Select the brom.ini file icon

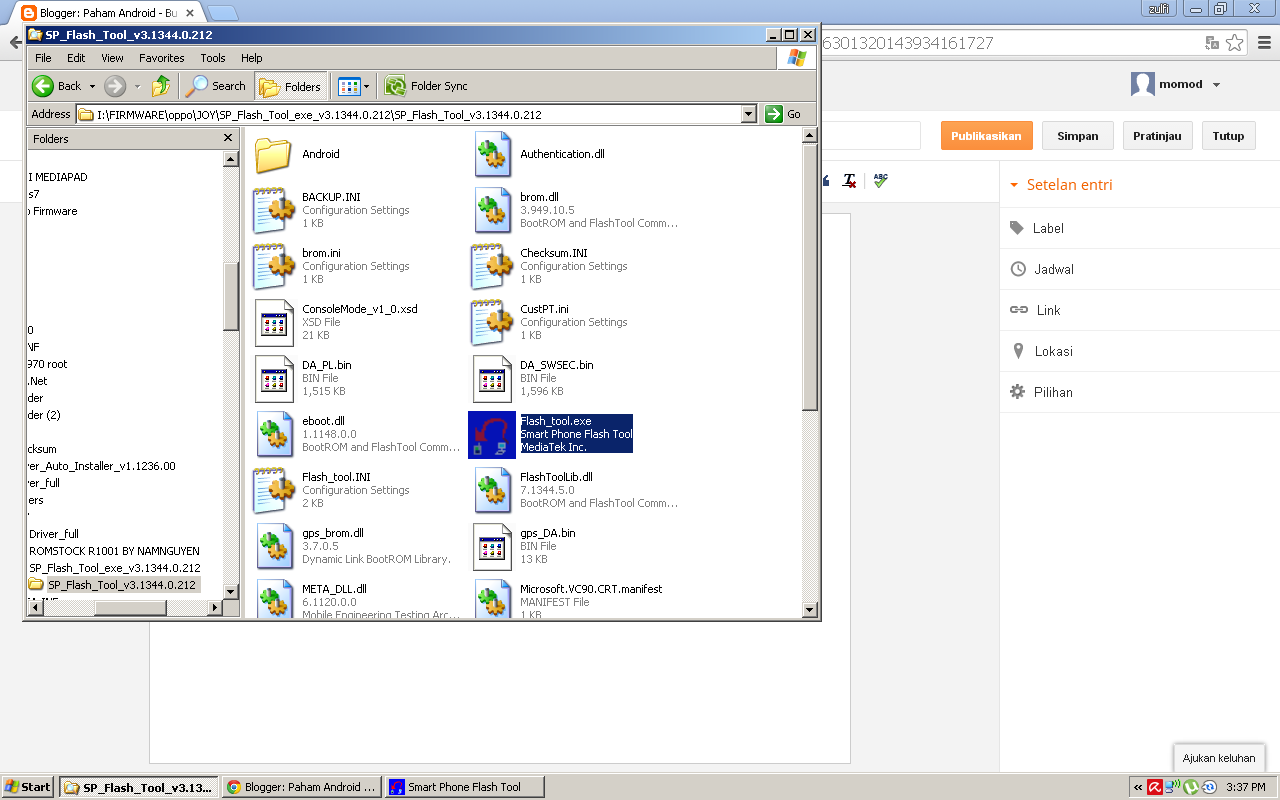[x=273, y=266]
